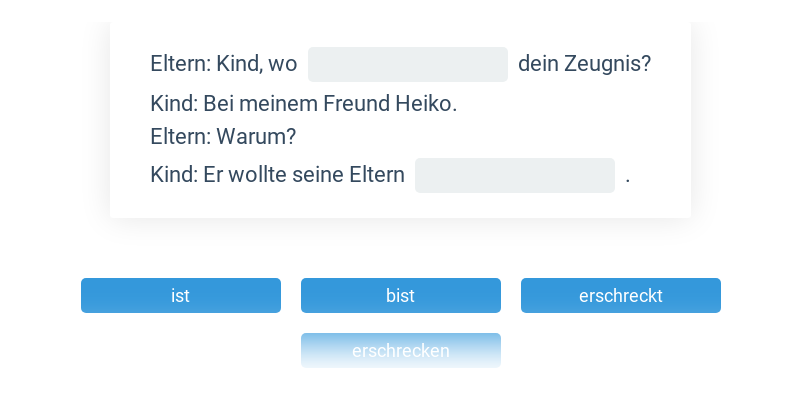Click the 'Eltern:' speaker label on the first line
Image resolution: width=800 pixels, height=400 pixels.
click(x=180, y=64)
